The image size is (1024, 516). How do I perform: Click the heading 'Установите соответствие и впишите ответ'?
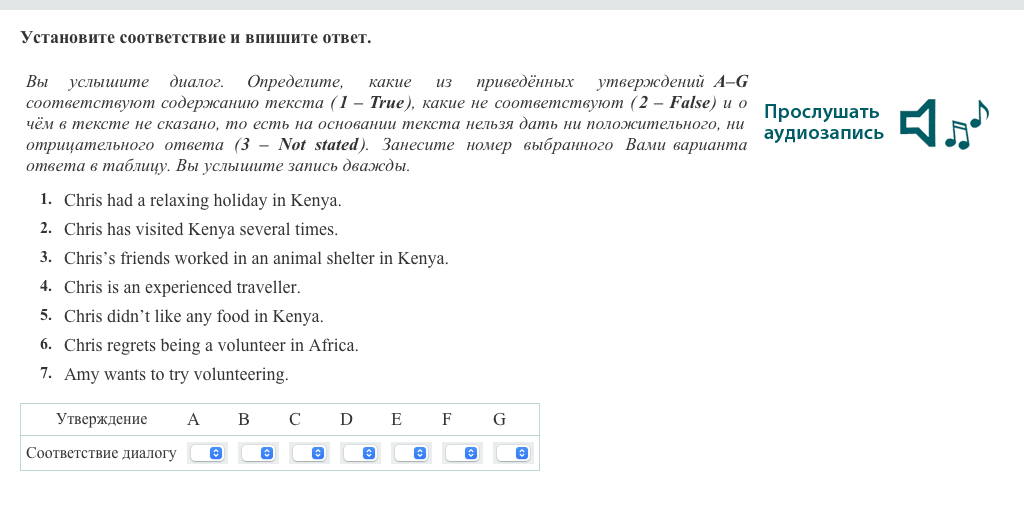(x=195, y=38)
